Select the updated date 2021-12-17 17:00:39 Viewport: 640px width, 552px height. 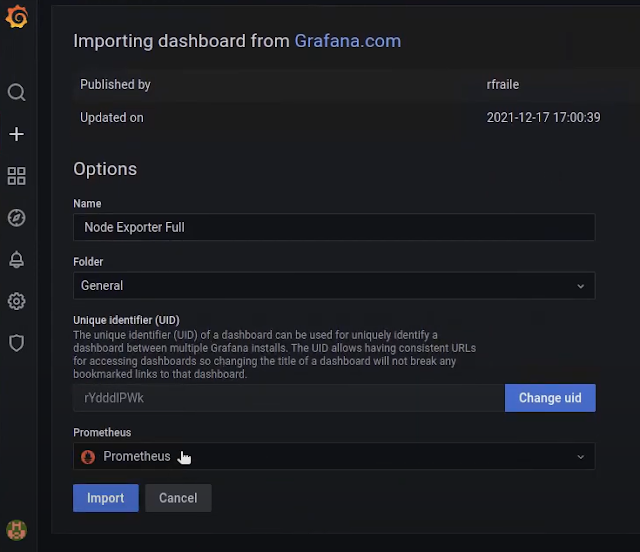pyautogui.click(x=543, y=118)
